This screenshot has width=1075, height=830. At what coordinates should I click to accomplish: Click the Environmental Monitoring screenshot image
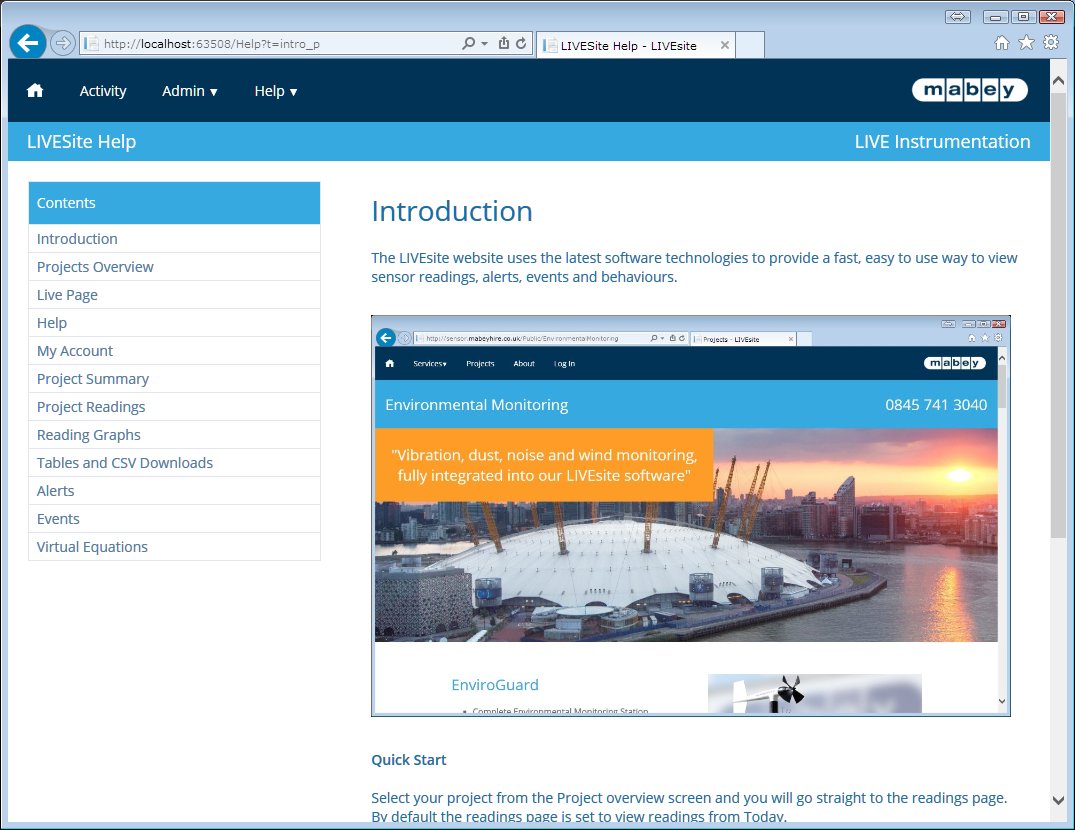[x=690, y=516]
